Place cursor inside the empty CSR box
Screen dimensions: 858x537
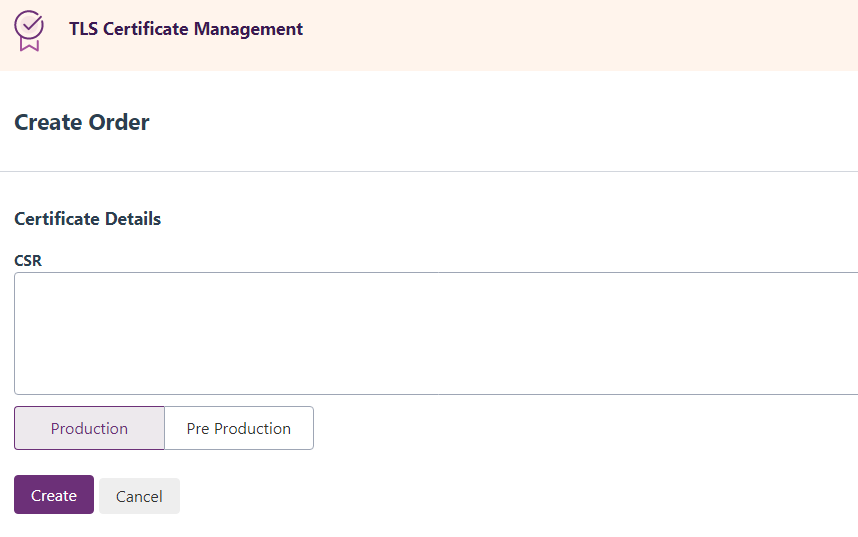pos(436,333)
